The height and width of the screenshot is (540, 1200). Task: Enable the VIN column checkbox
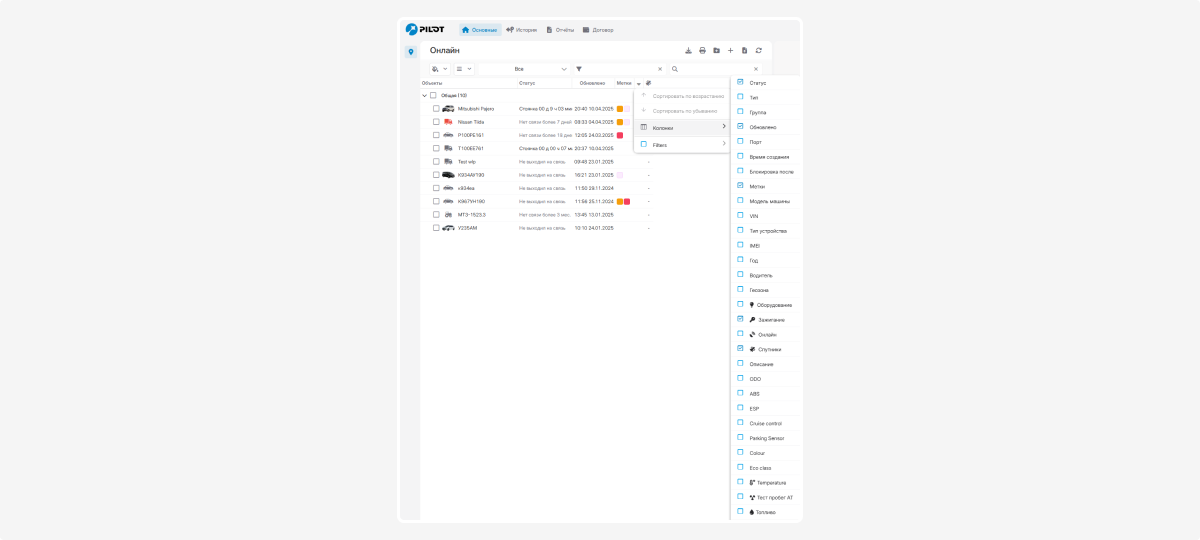tap(740, 216)
